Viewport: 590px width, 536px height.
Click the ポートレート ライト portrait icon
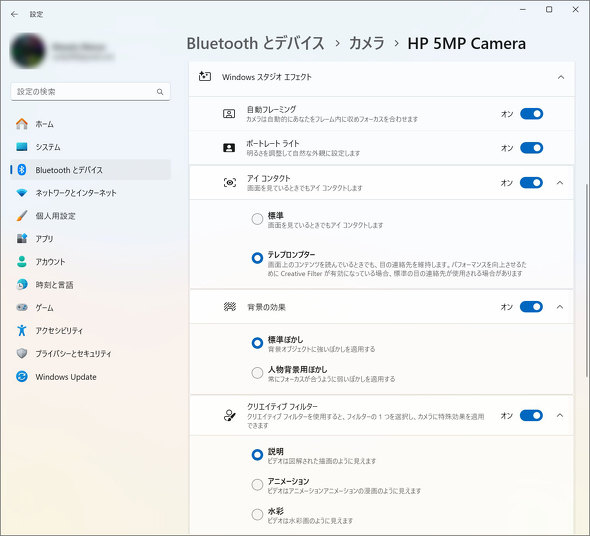coord(229,148)
